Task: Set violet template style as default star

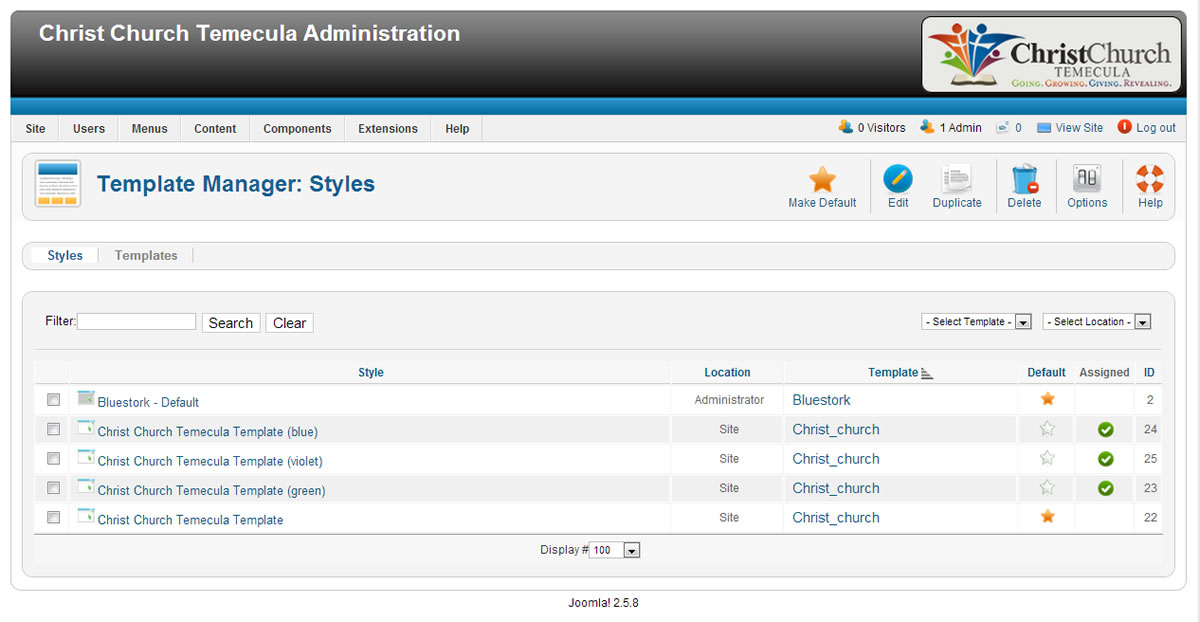Action: [1047, 458]
